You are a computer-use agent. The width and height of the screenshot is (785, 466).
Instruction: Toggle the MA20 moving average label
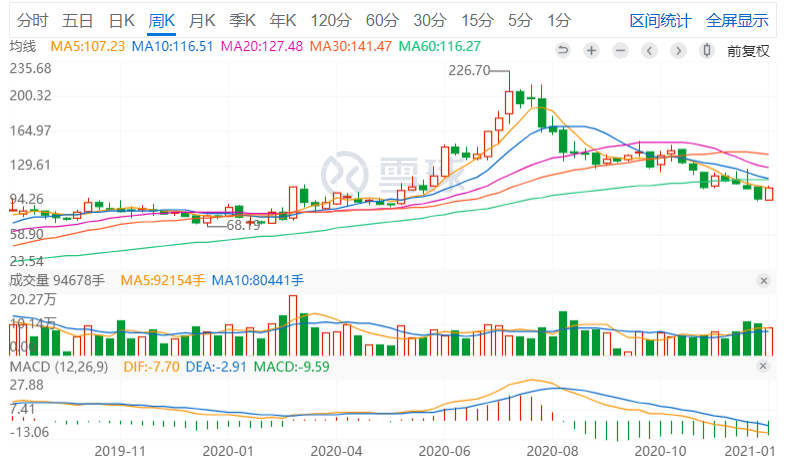coord(262,47)
